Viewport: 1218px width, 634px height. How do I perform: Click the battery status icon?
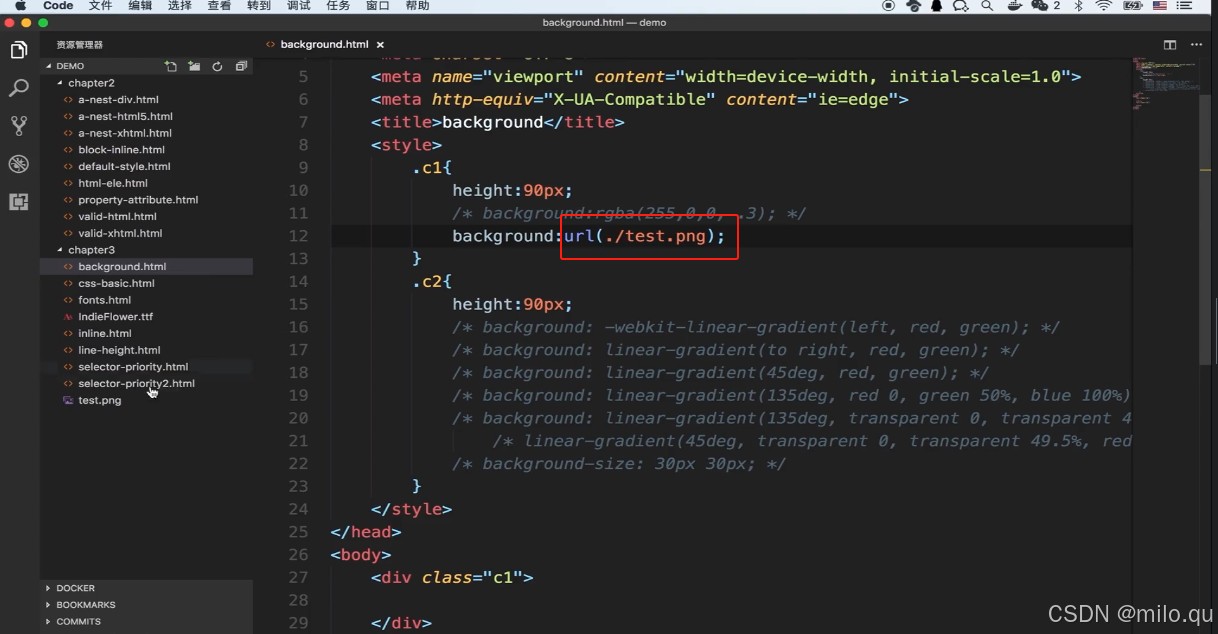click(1132, 6)
